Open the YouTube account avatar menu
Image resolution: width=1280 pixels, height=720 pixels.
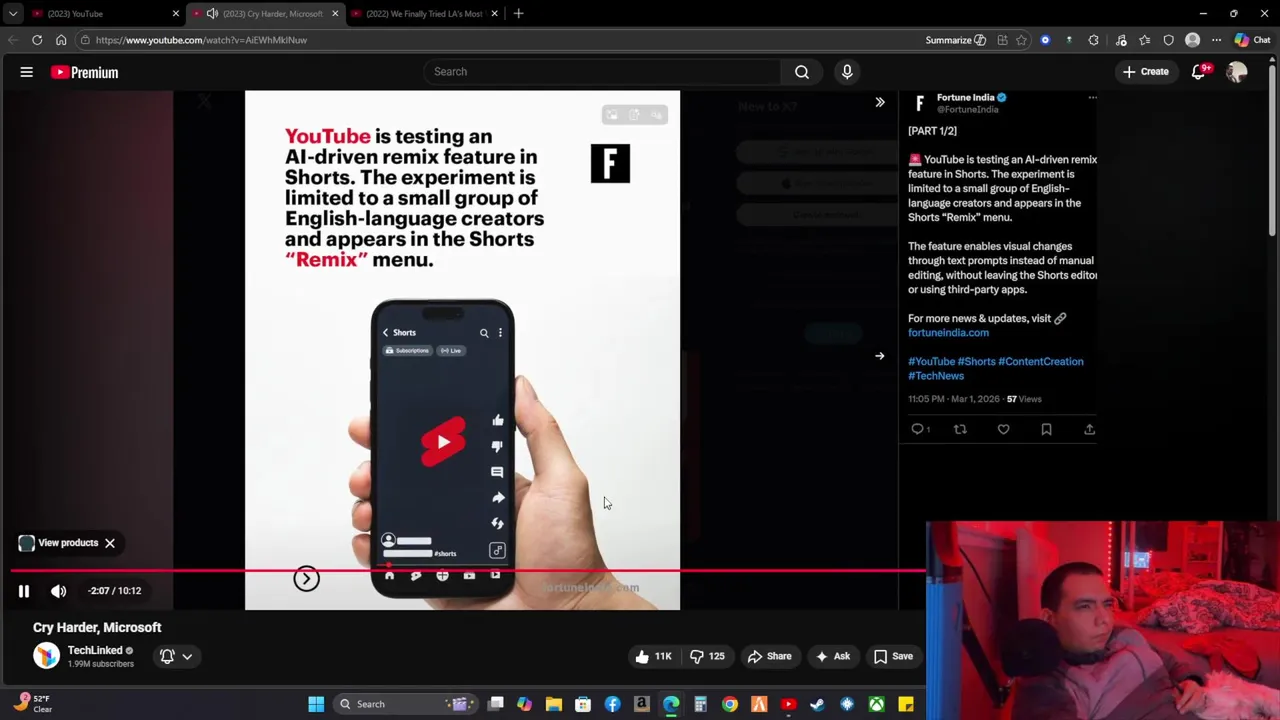pyautogui.click(x=1237, y=72)
